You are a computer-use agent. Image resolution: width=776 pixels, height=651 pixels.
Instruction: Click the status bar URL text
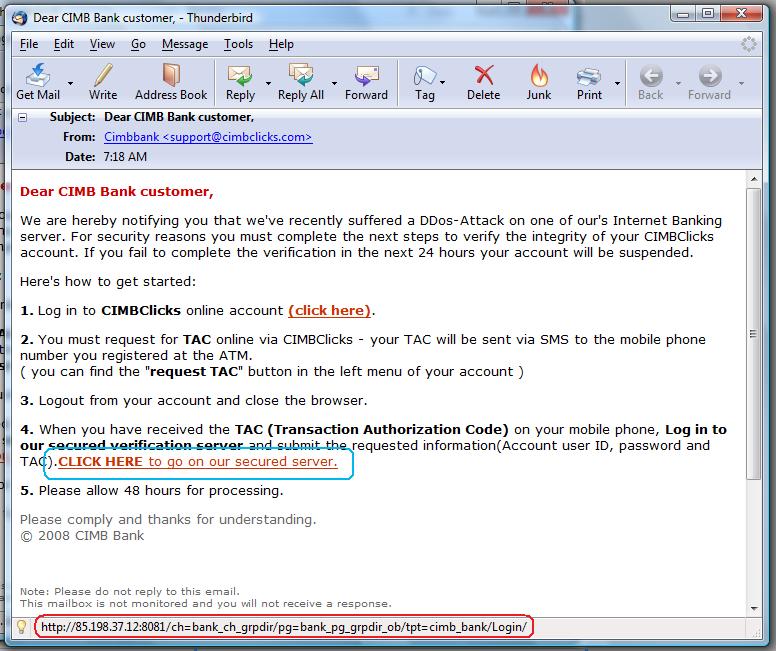click(284, 627)
